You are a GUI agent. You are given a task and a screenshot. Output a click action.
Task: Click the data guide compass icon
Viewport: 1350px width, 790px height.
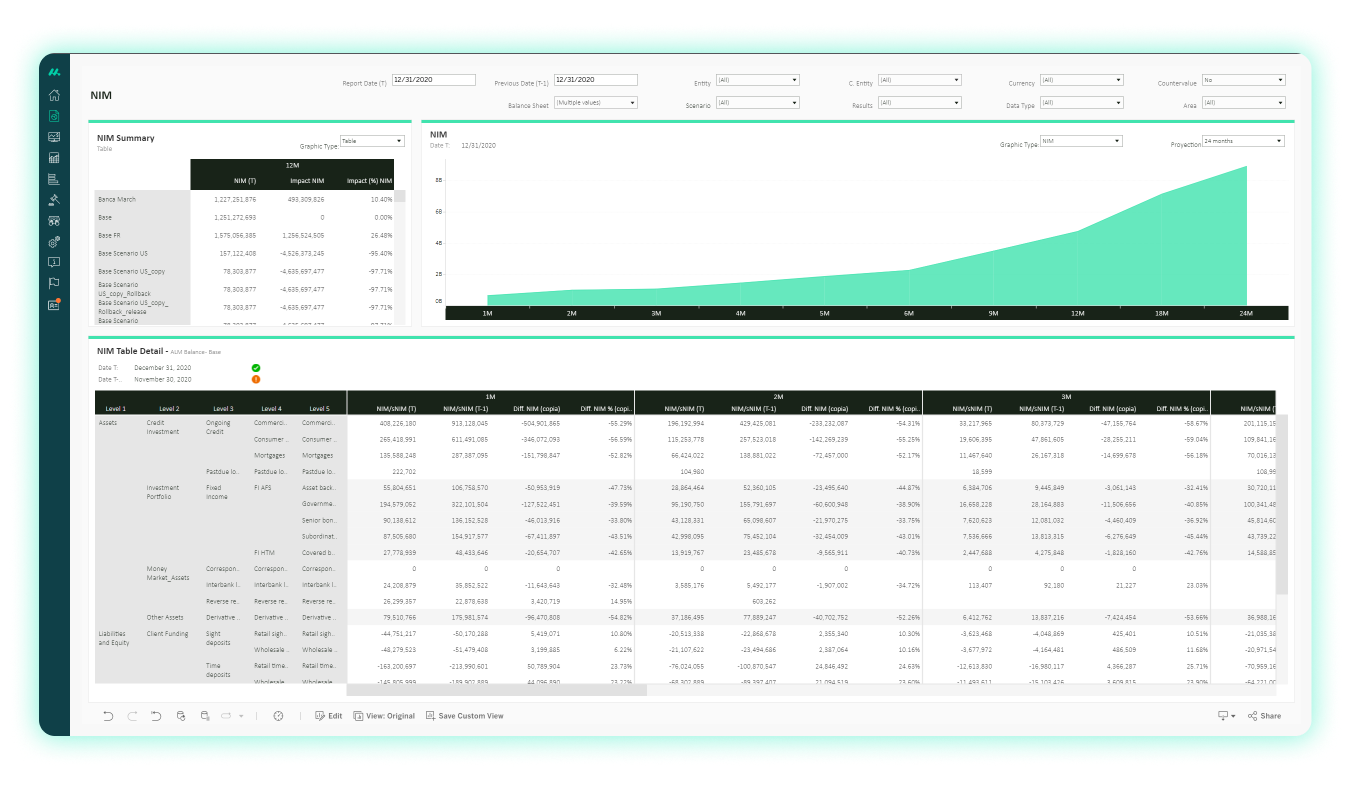point(278,716)
